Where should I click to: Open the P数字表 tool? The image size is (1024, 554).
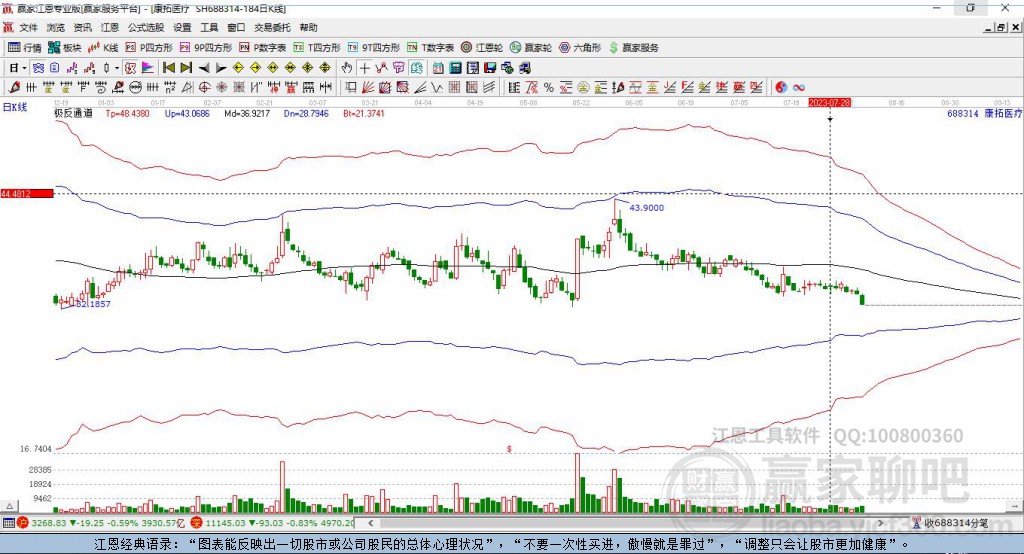point(263,48)
